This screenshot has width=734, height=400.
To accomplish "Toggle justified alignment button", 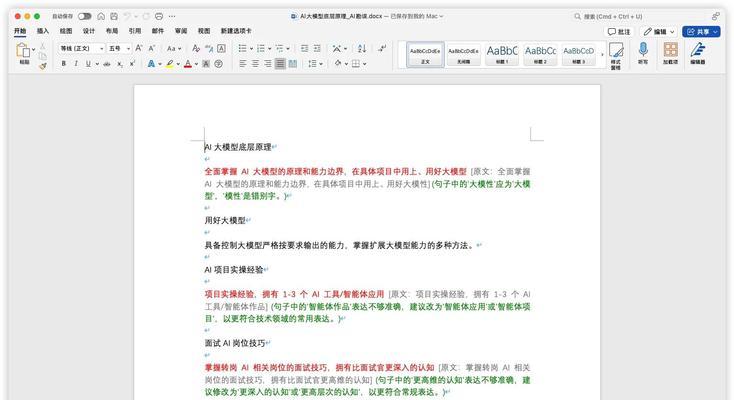I will (280, 64).
